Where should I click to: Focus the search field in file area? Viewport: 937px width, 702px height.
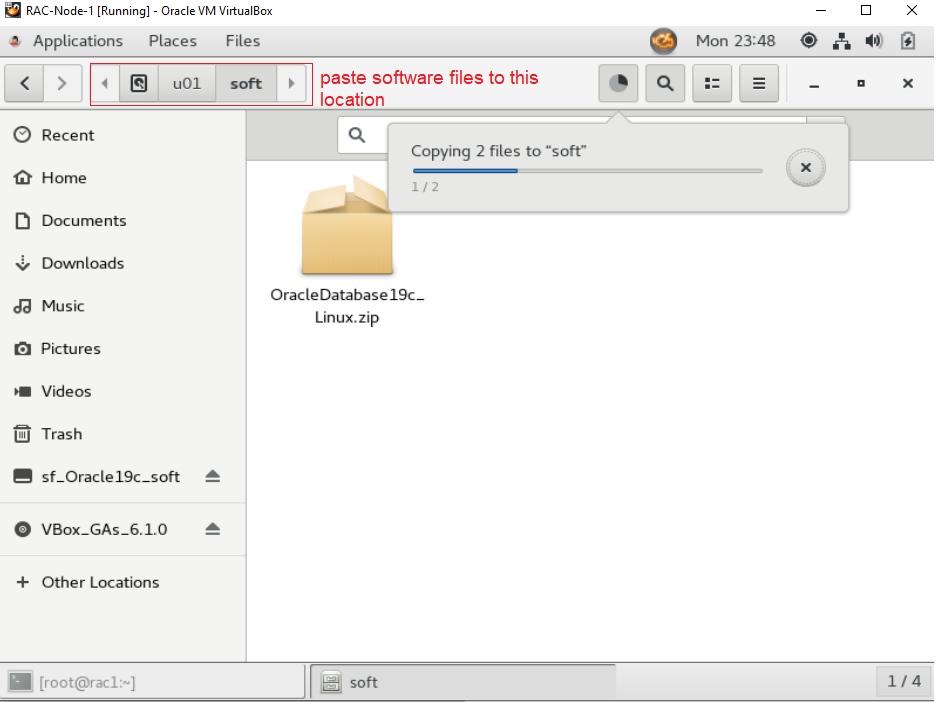(x=365, y=135)
